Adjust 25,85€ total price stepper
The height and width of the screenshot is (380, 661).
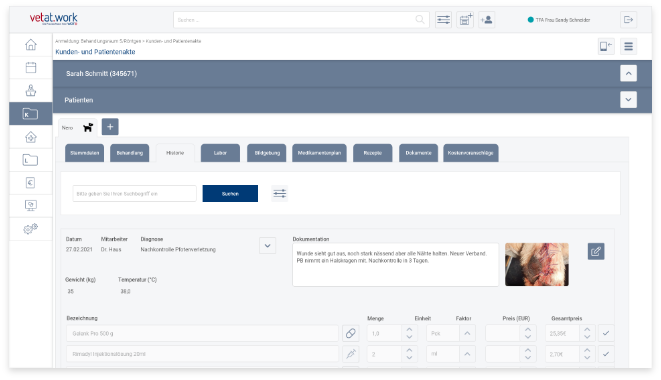[587, 333]
